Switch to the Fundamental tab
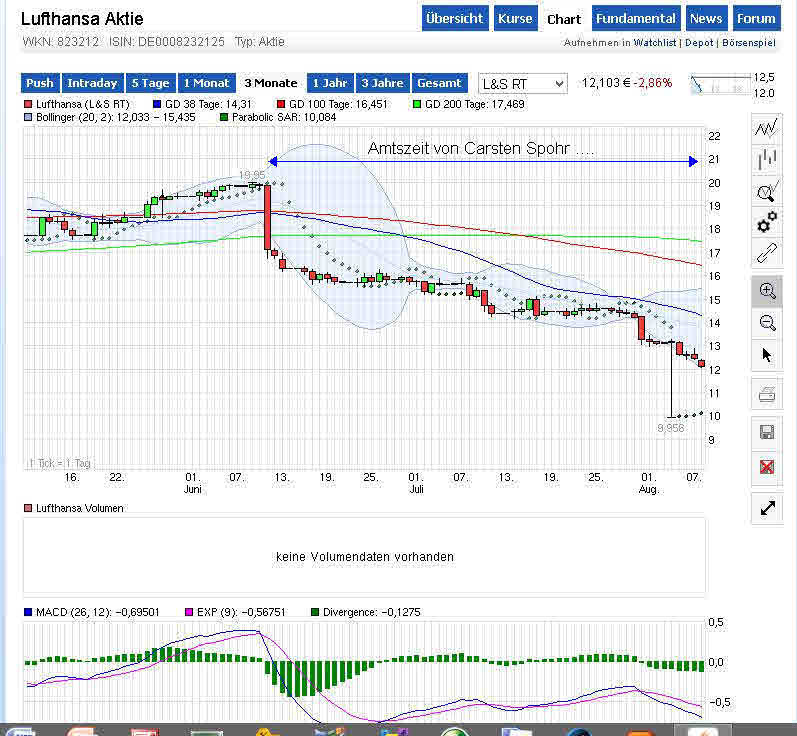Viewport: 797px width, 736px height. [634, 19]
